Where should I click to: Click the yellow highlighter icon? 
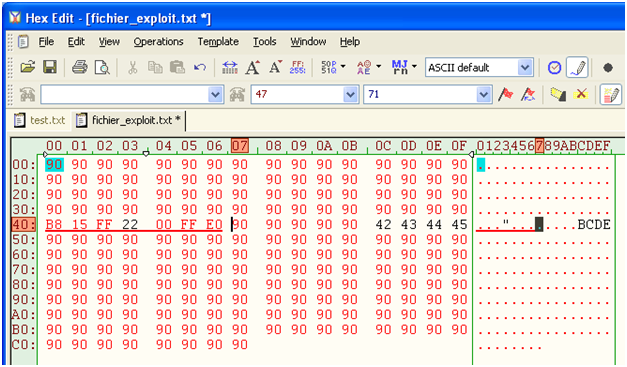pos(558,95)
